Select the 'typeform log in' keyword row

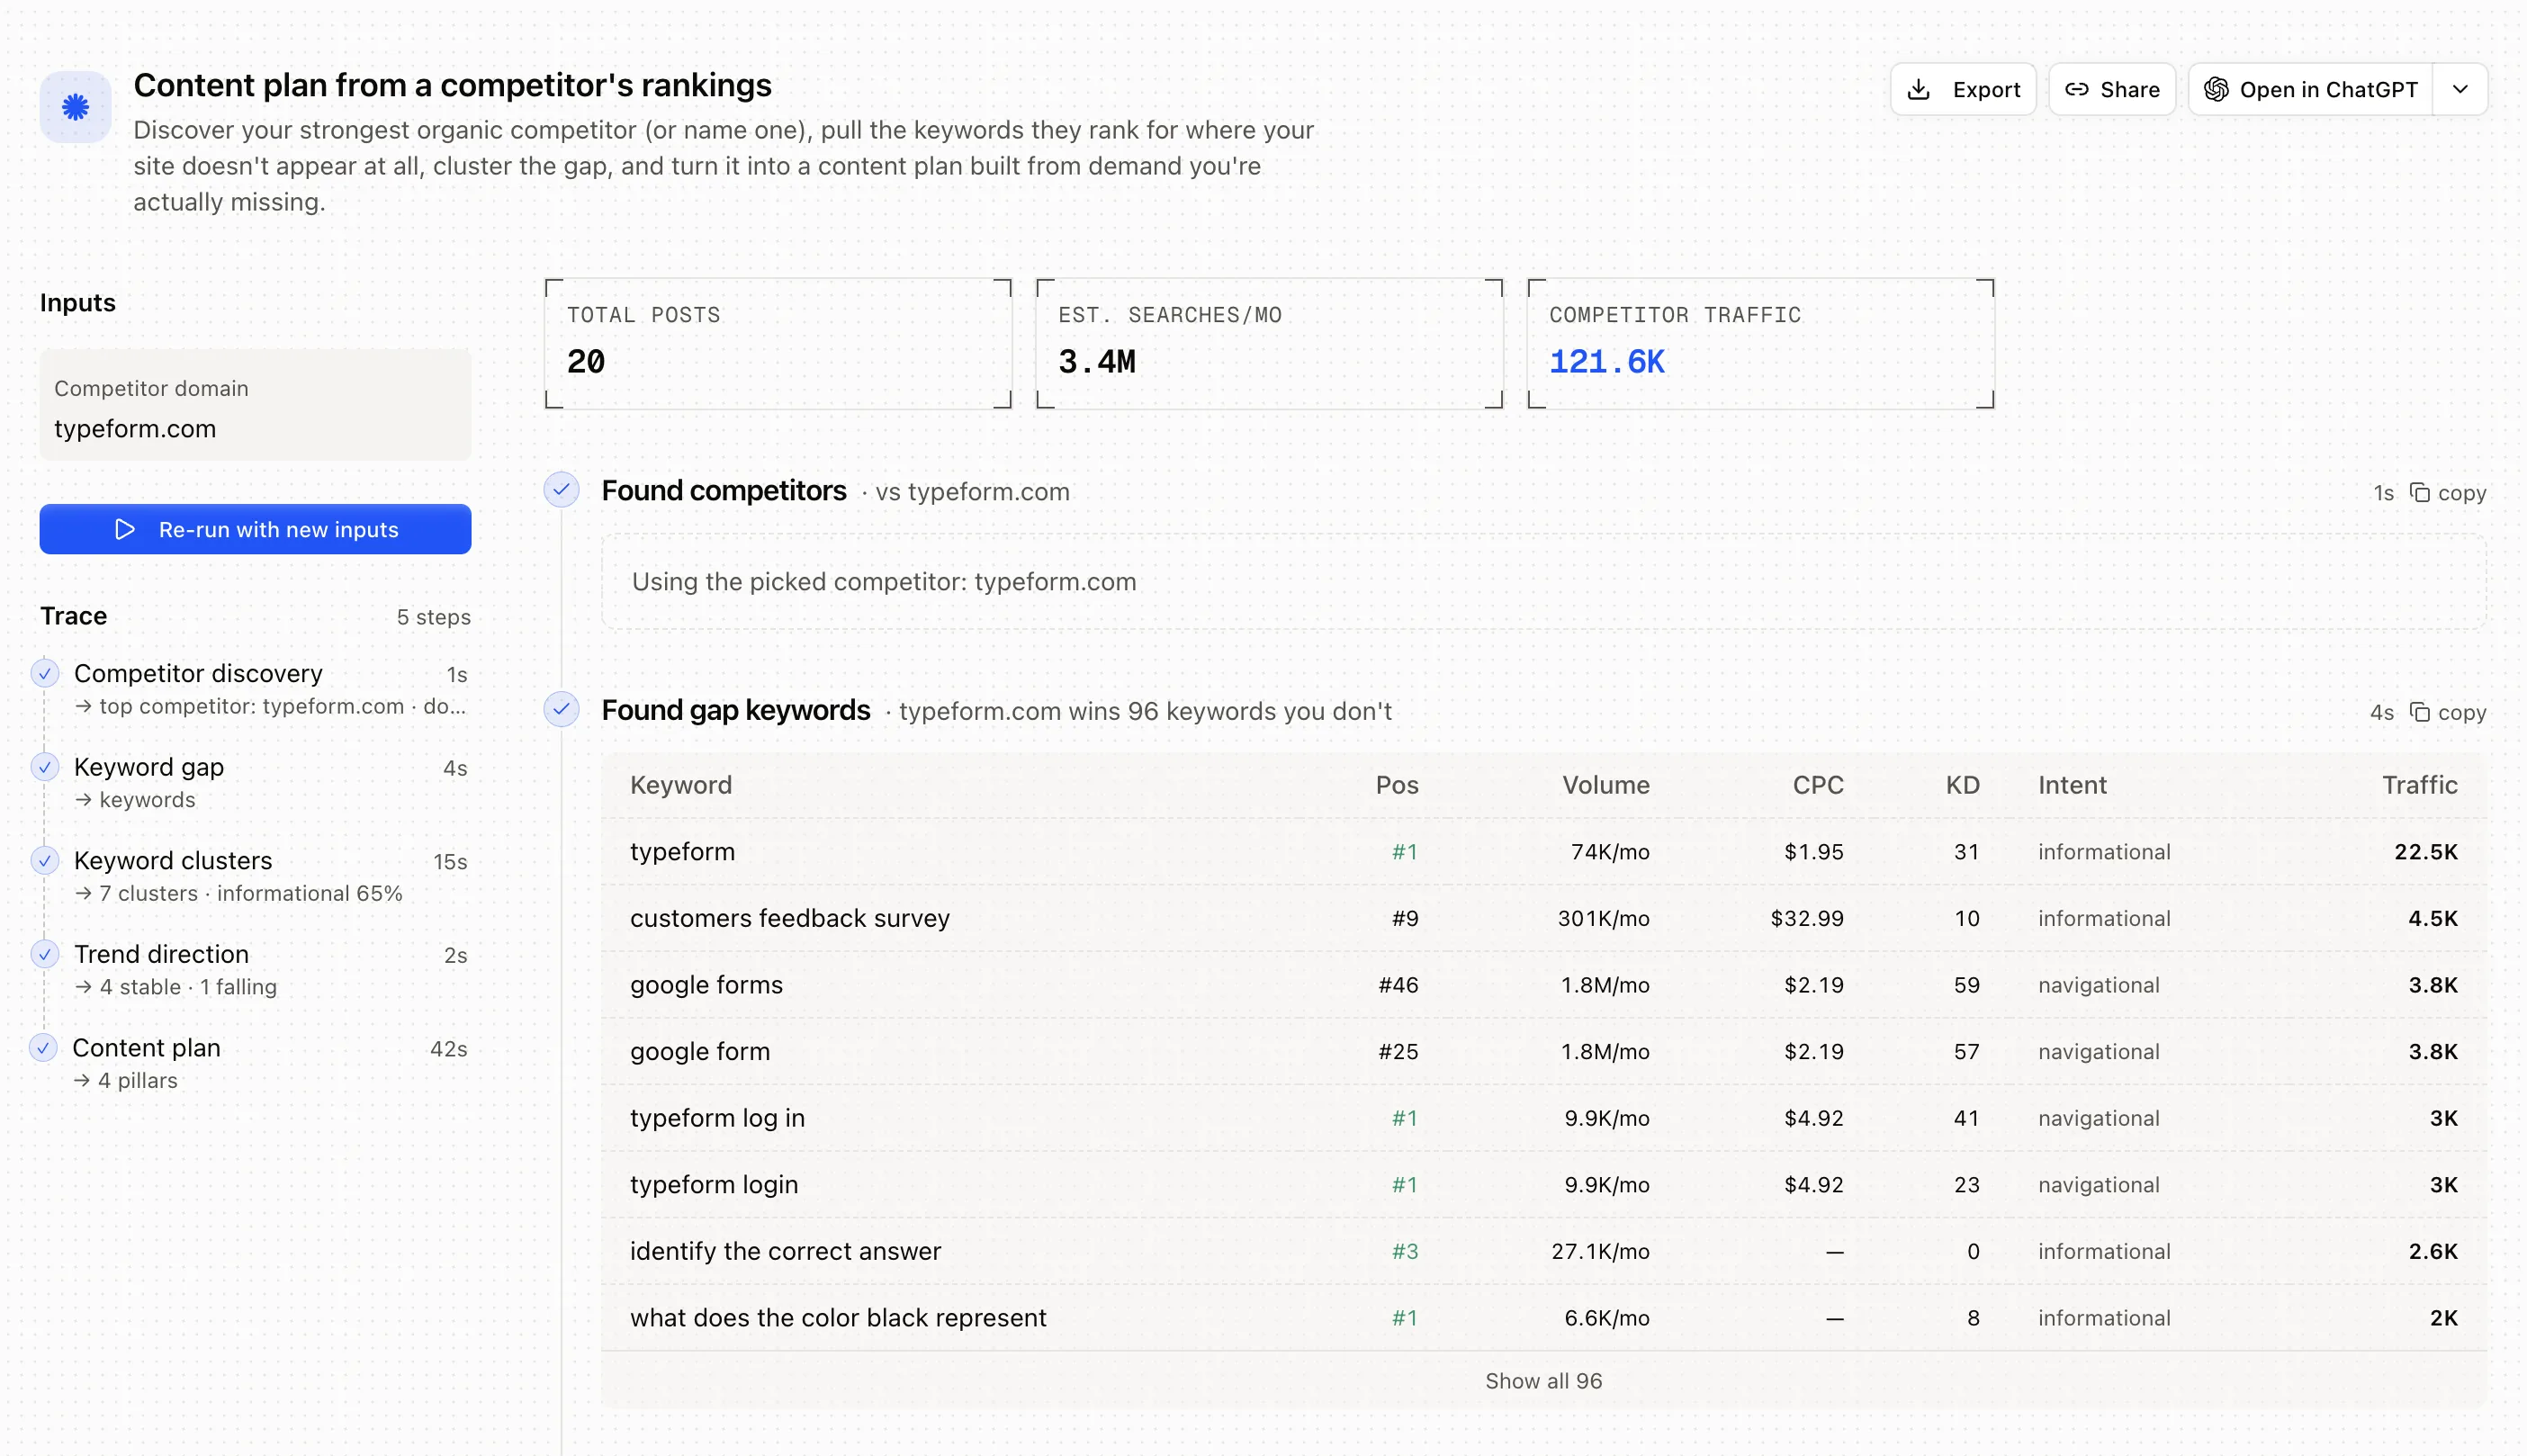click(1543, 1118)
